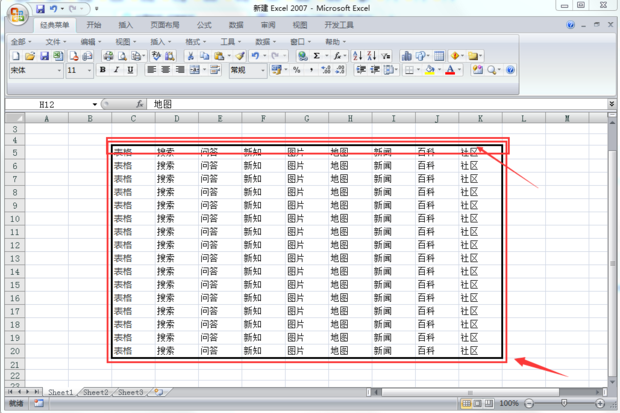The width and height of the screenshot is (620, 413).
Task: Run the spelling check tool
Action: pos(156,56)
